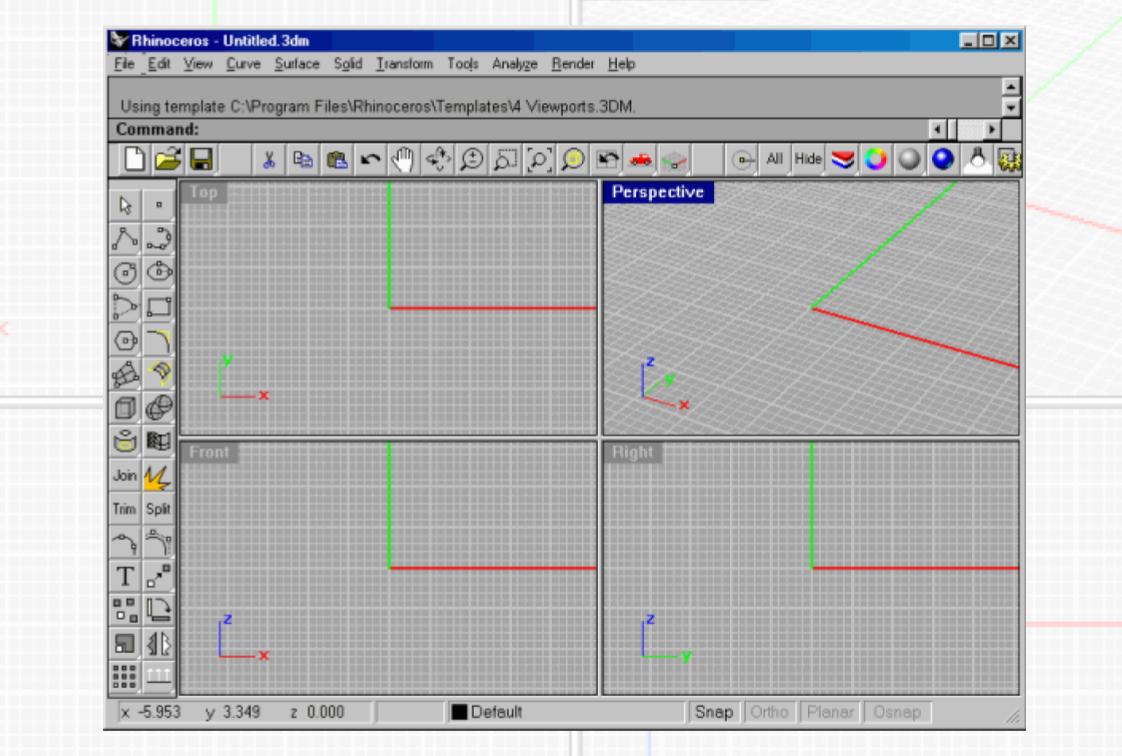Click the Zoom selected icon
The image size is (1122, 756).
(572, 159)
